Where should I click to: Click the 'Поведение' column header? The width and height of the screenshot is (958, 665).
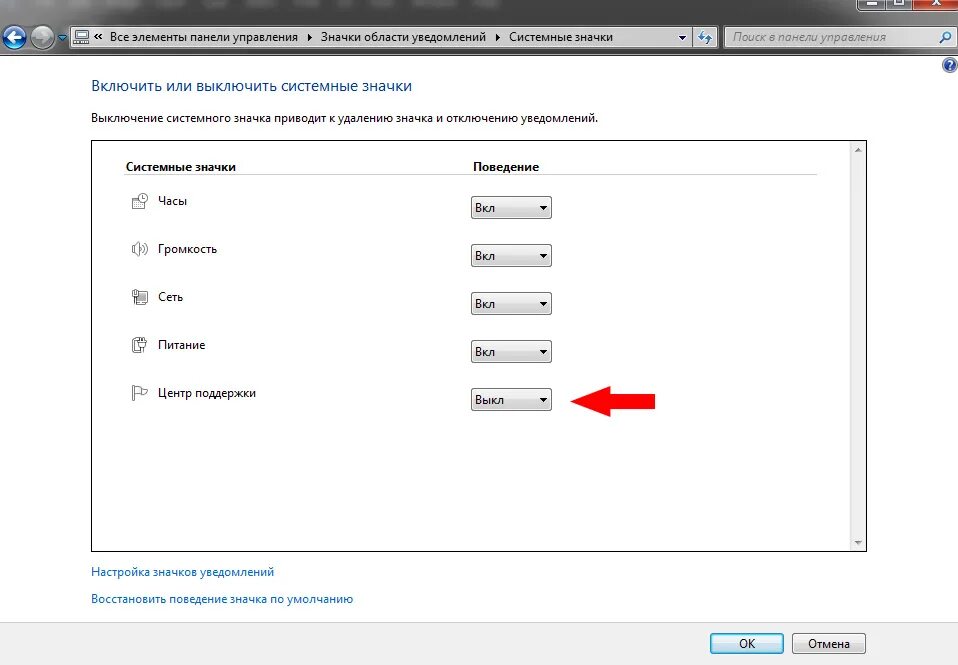pos(506,167)
